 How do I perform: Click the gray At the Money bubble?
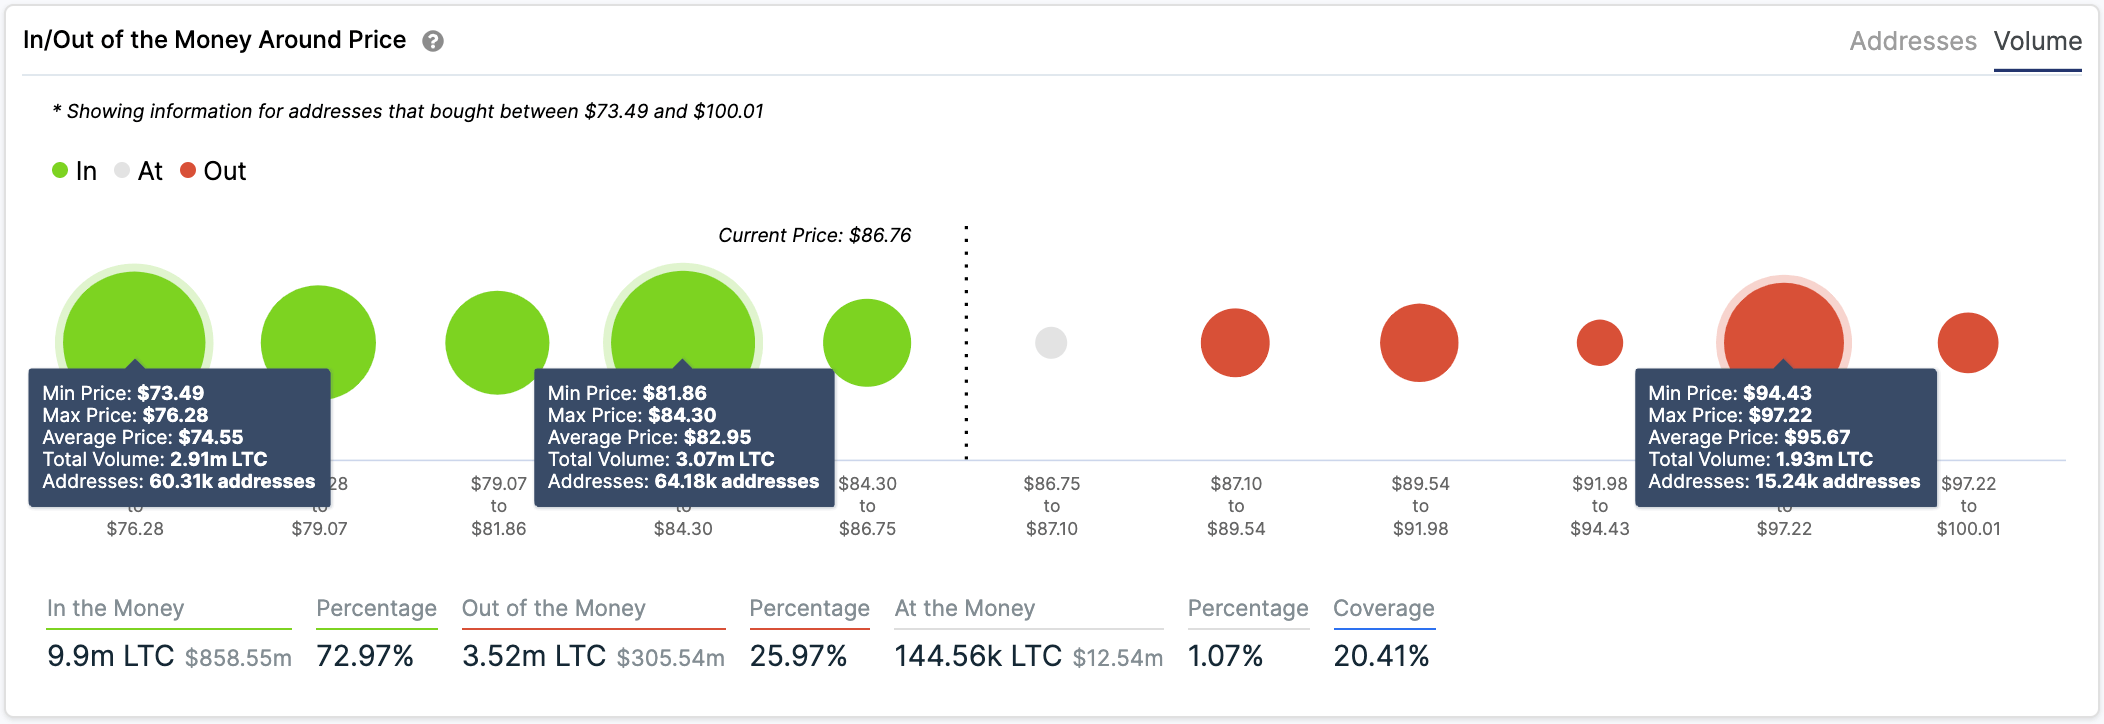coord(1051,343)
